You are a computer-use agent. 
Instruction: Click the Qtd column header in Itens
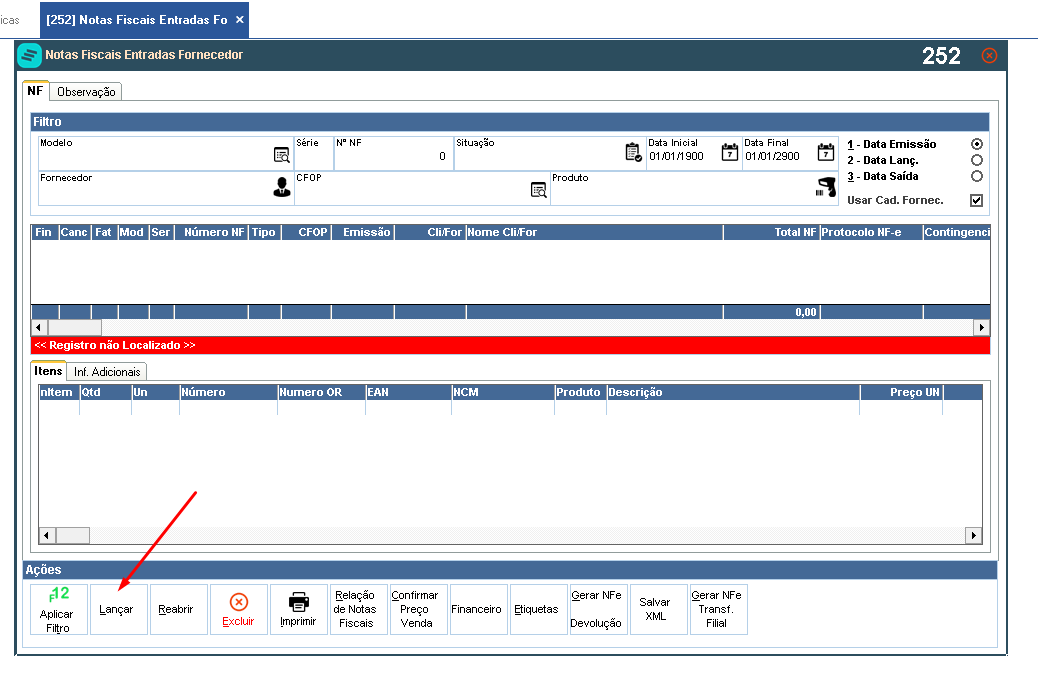coord(105,392)
